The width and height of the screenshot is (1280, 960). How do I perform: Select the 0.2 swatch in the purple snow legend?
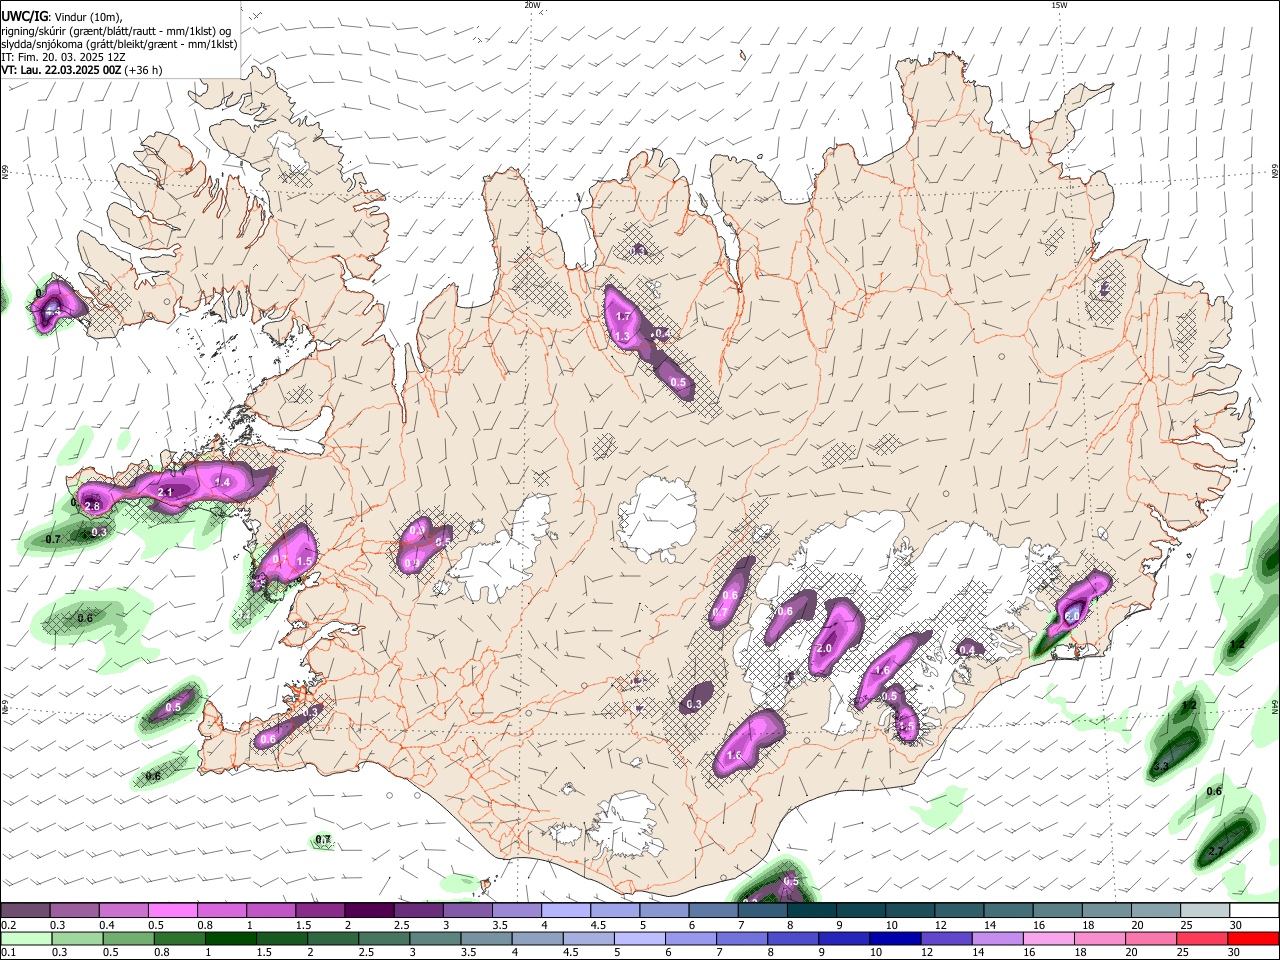point(25,910)
